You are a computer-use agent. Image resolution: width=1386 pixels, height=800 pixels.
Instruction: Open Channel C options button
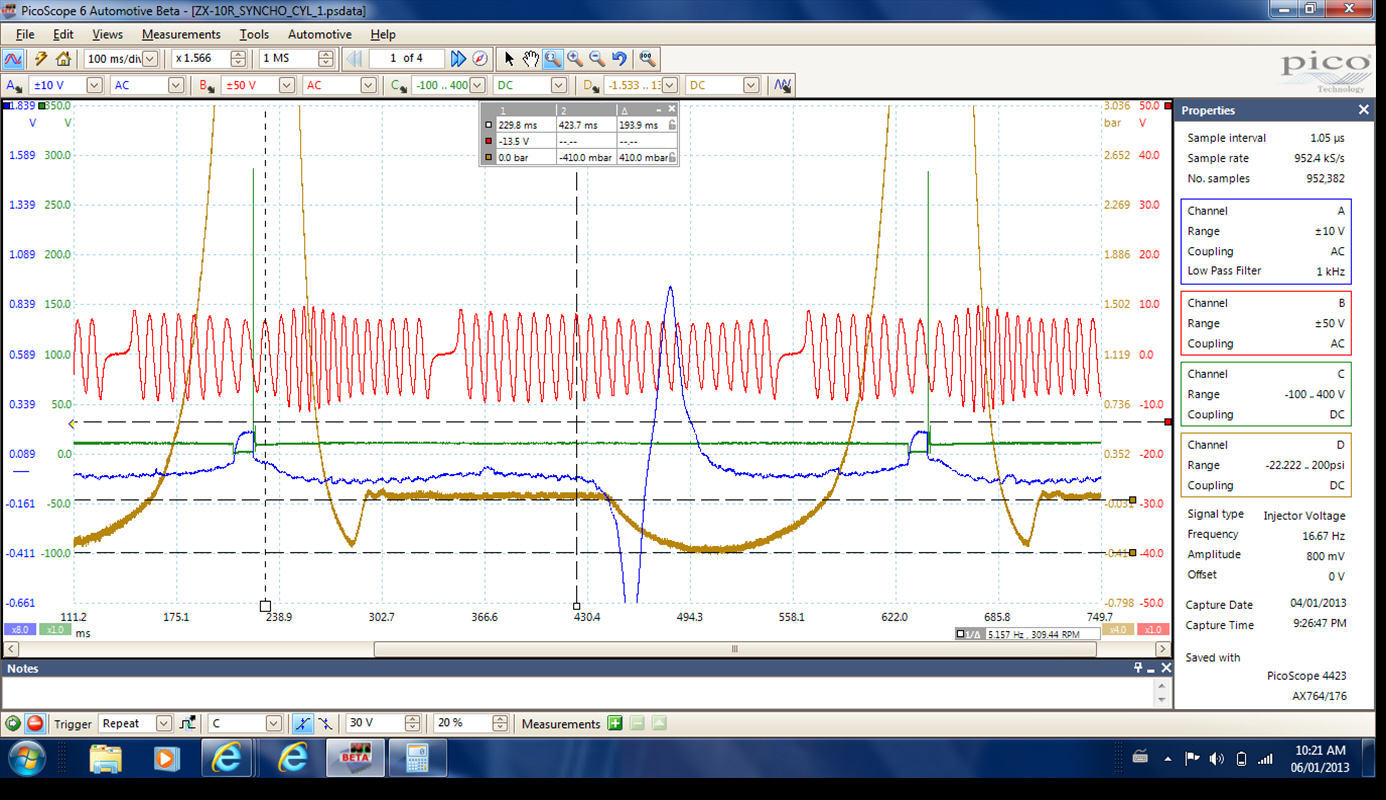pos(398,86)
